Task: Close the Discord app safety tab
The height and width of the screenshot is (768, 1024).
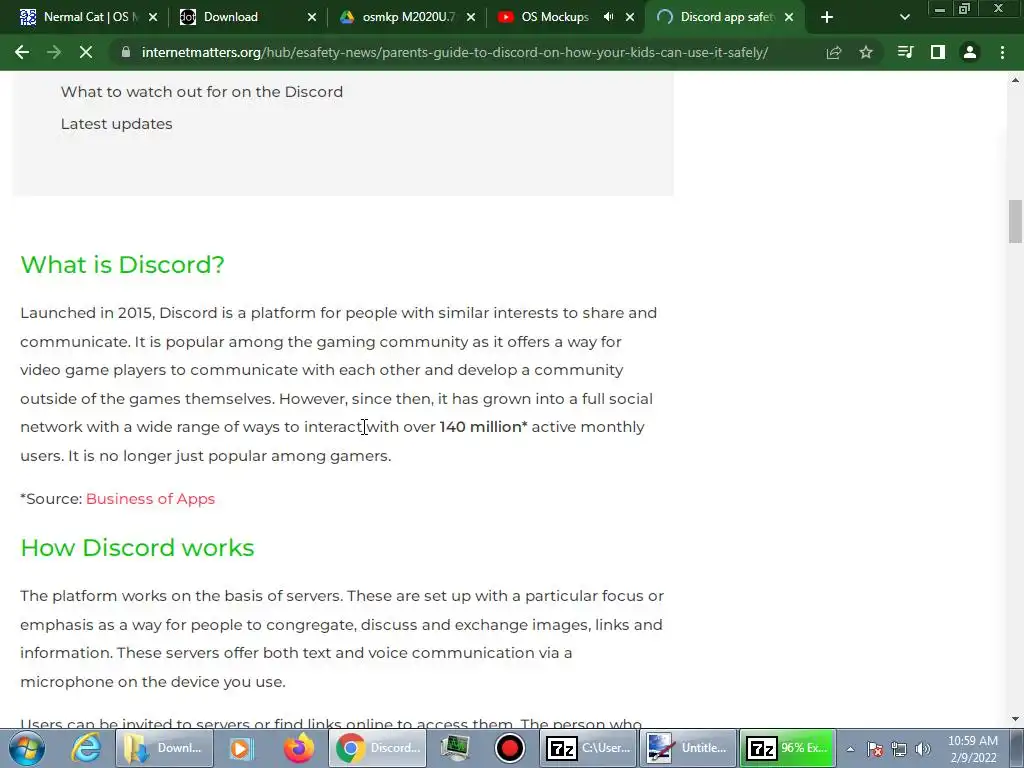Action: tap(789, 17)
